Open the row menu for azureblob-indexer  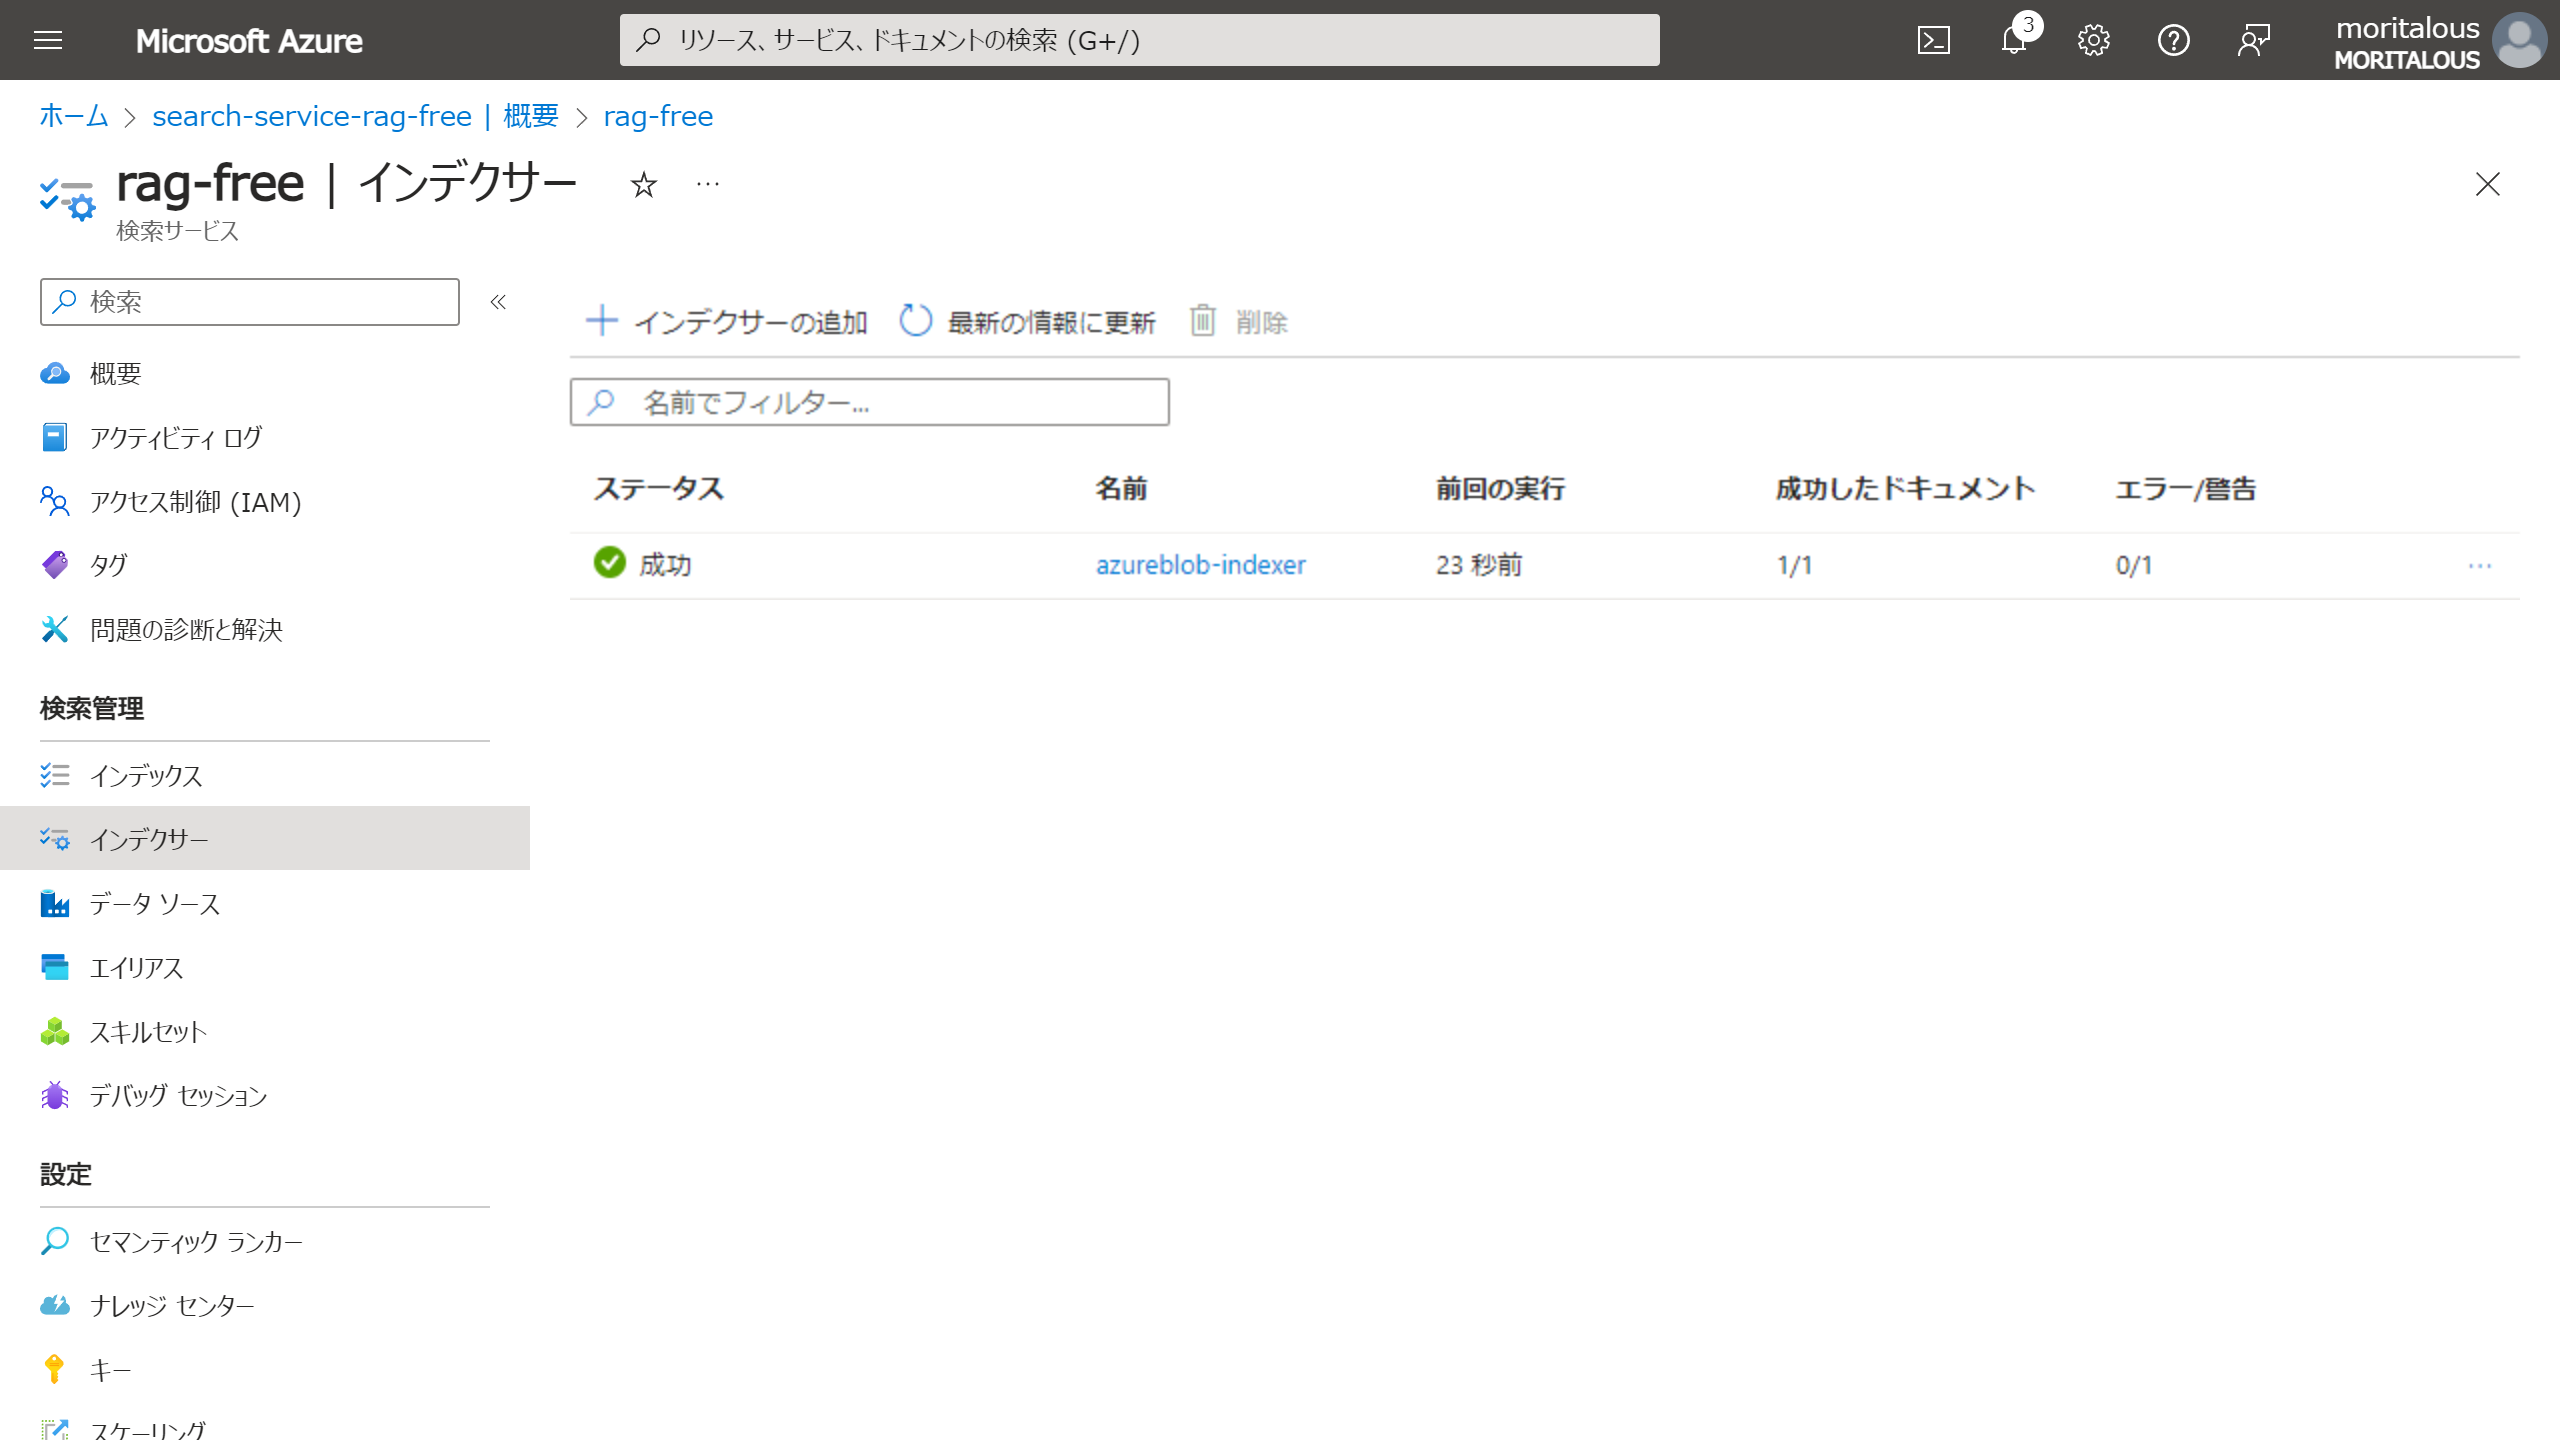(2481, 565)
